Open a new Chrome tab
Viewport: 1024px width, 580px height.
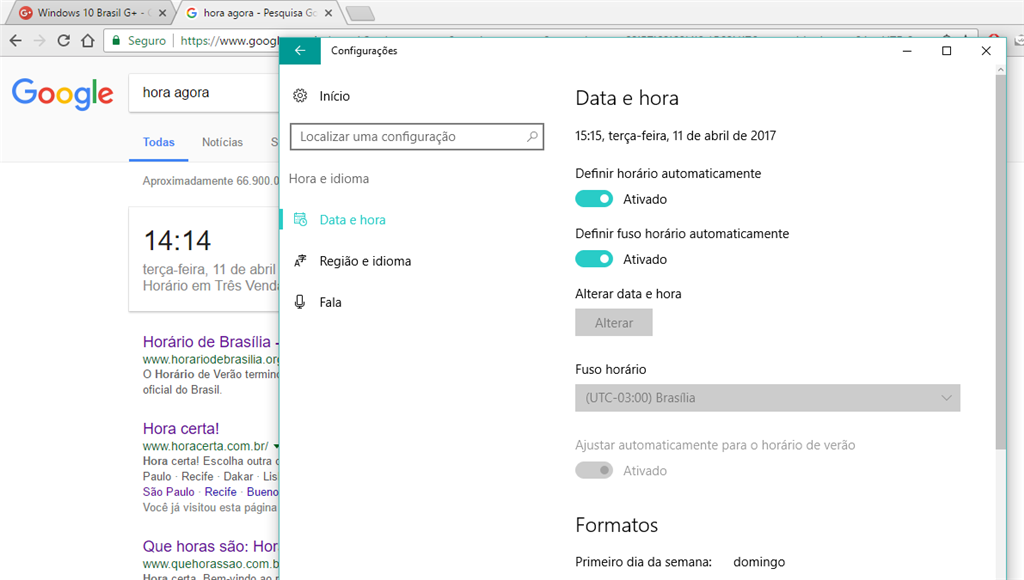tap(359, 13)
